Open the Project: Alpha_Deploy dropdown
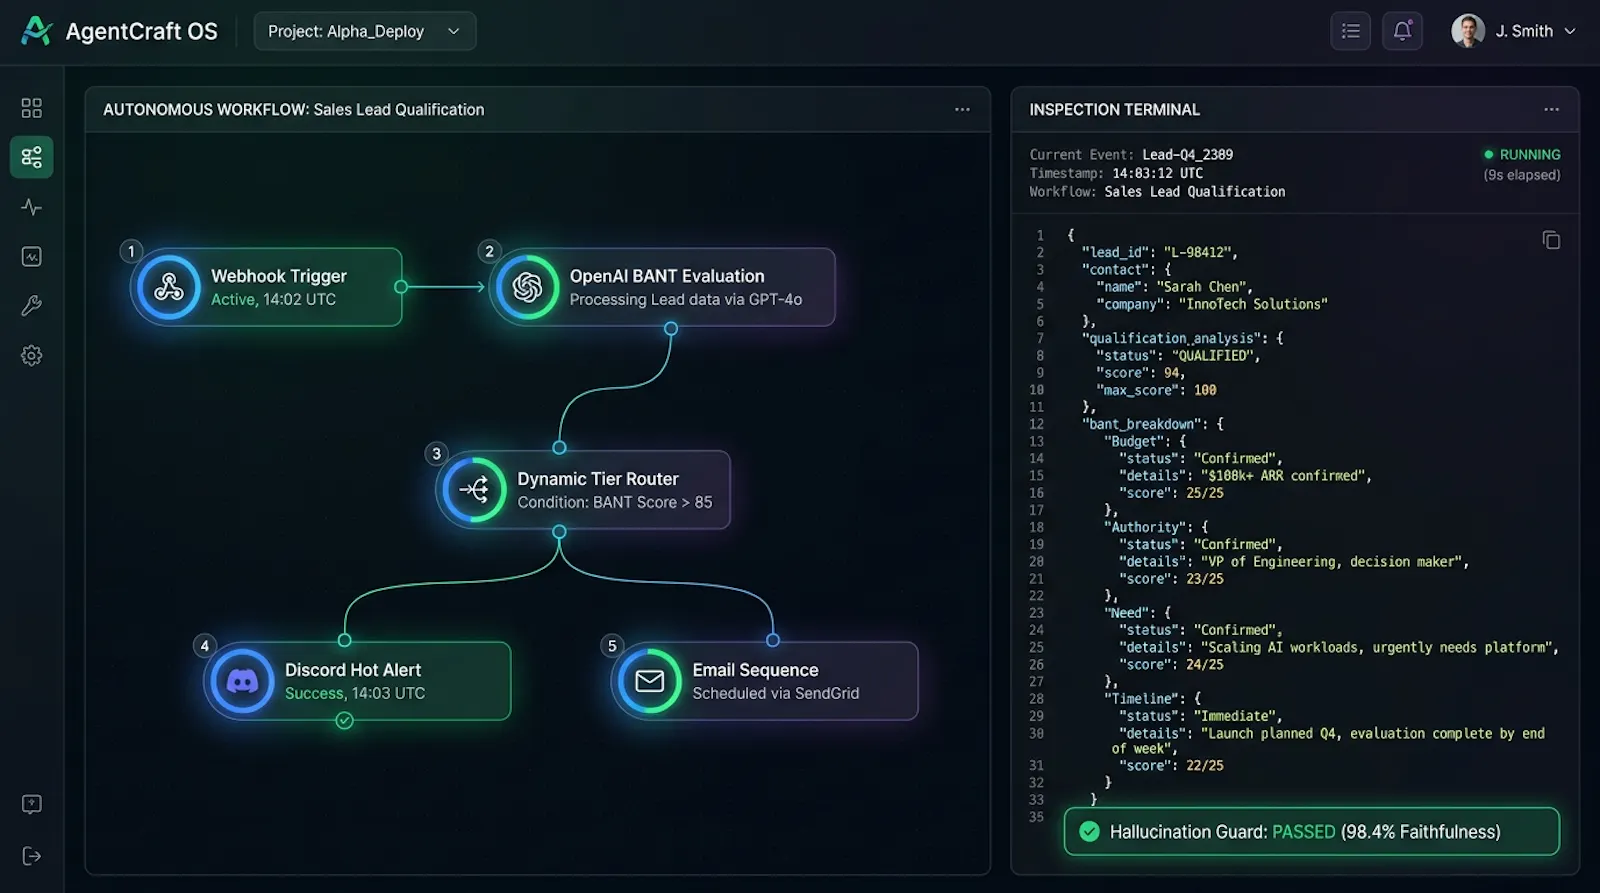Viewport: 1600px width, 893px height. 365,31
